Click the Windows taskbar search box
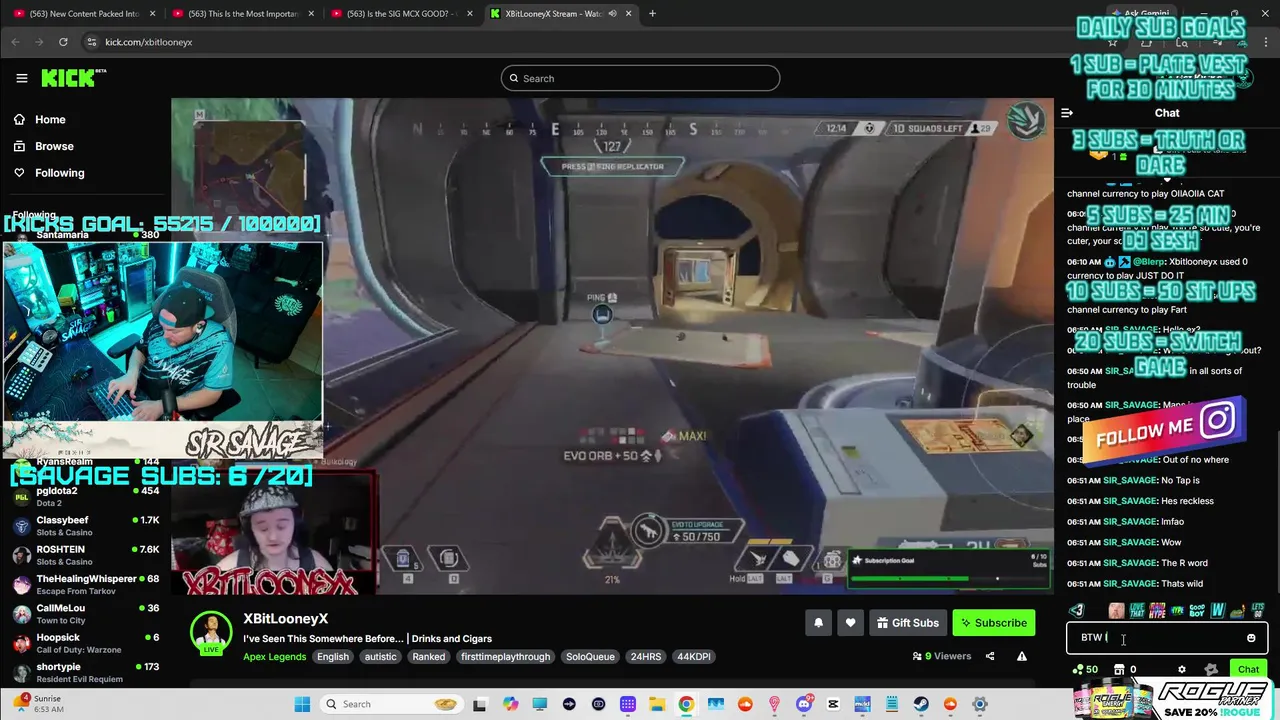The height and width of the screenshot is (720, 1280). 394,704
